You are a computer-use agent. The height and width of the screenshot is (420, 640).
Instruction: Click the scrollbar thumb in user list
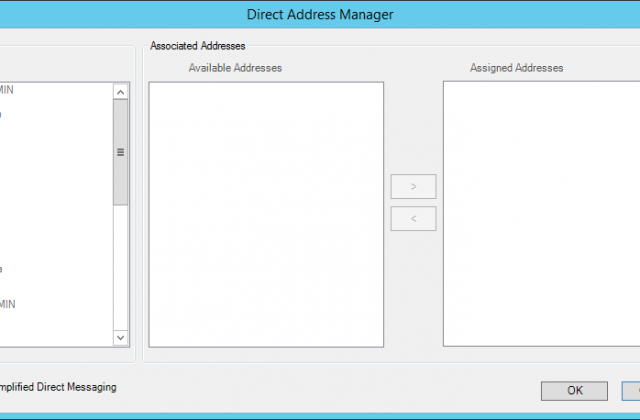point(121,152)
